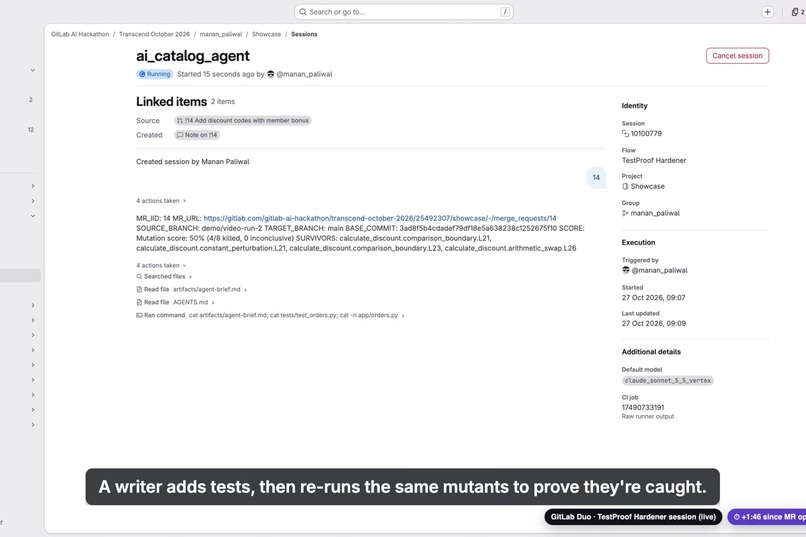Screen dimensions: 806x537
Task: Open GitLab AI Hackathon breadcrumb
Action: (x=80, y=34)
